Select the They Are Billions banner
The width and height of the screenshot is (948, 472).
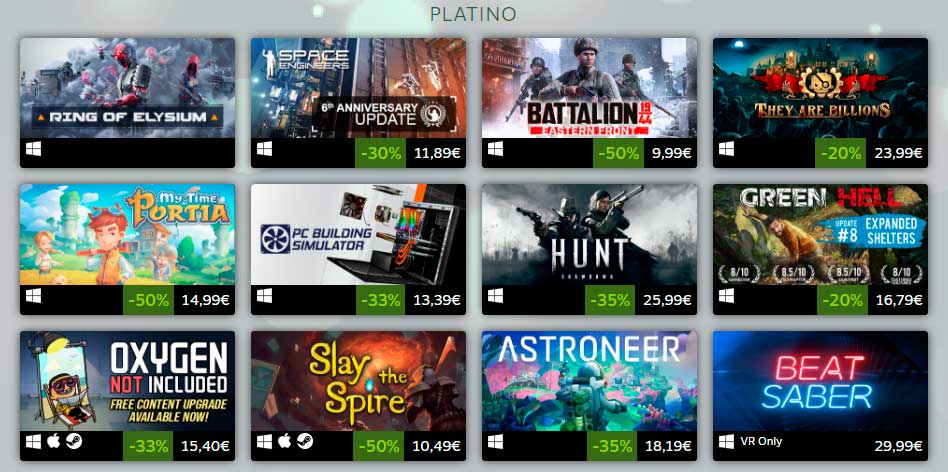[x=820, y=88]
